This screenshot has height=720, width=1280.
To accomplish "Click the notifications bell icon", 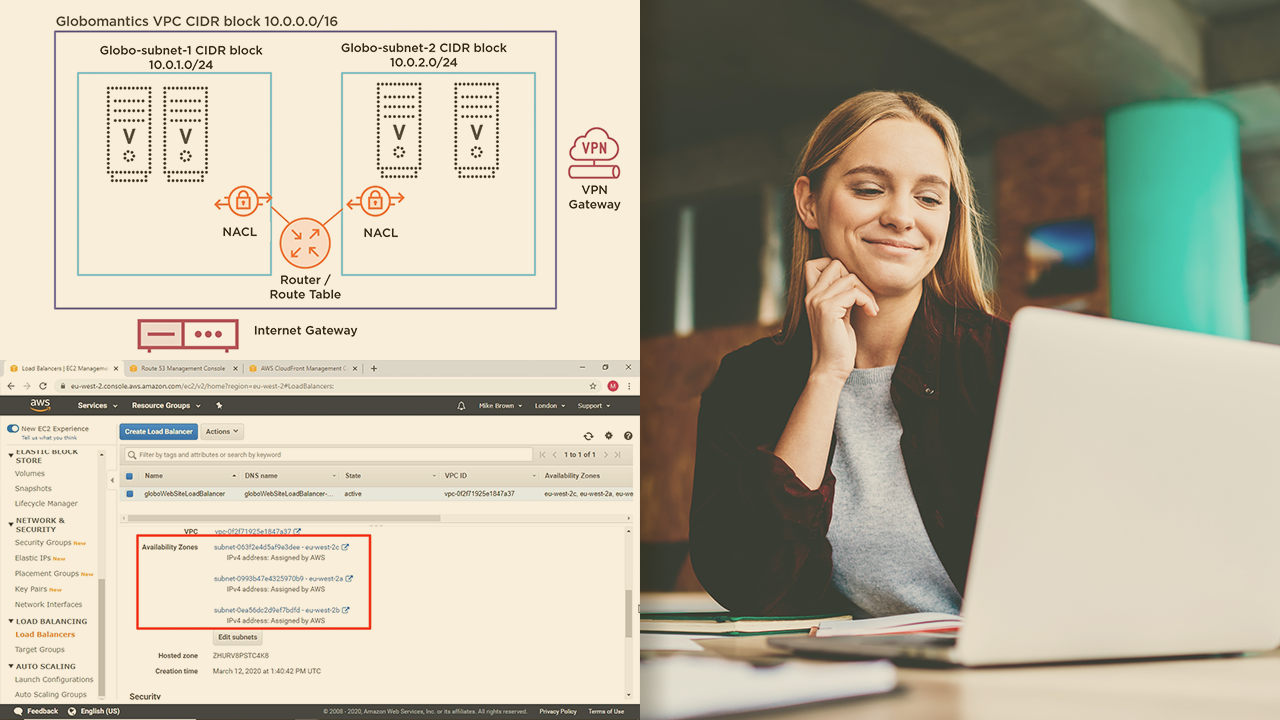I will 461,406.
